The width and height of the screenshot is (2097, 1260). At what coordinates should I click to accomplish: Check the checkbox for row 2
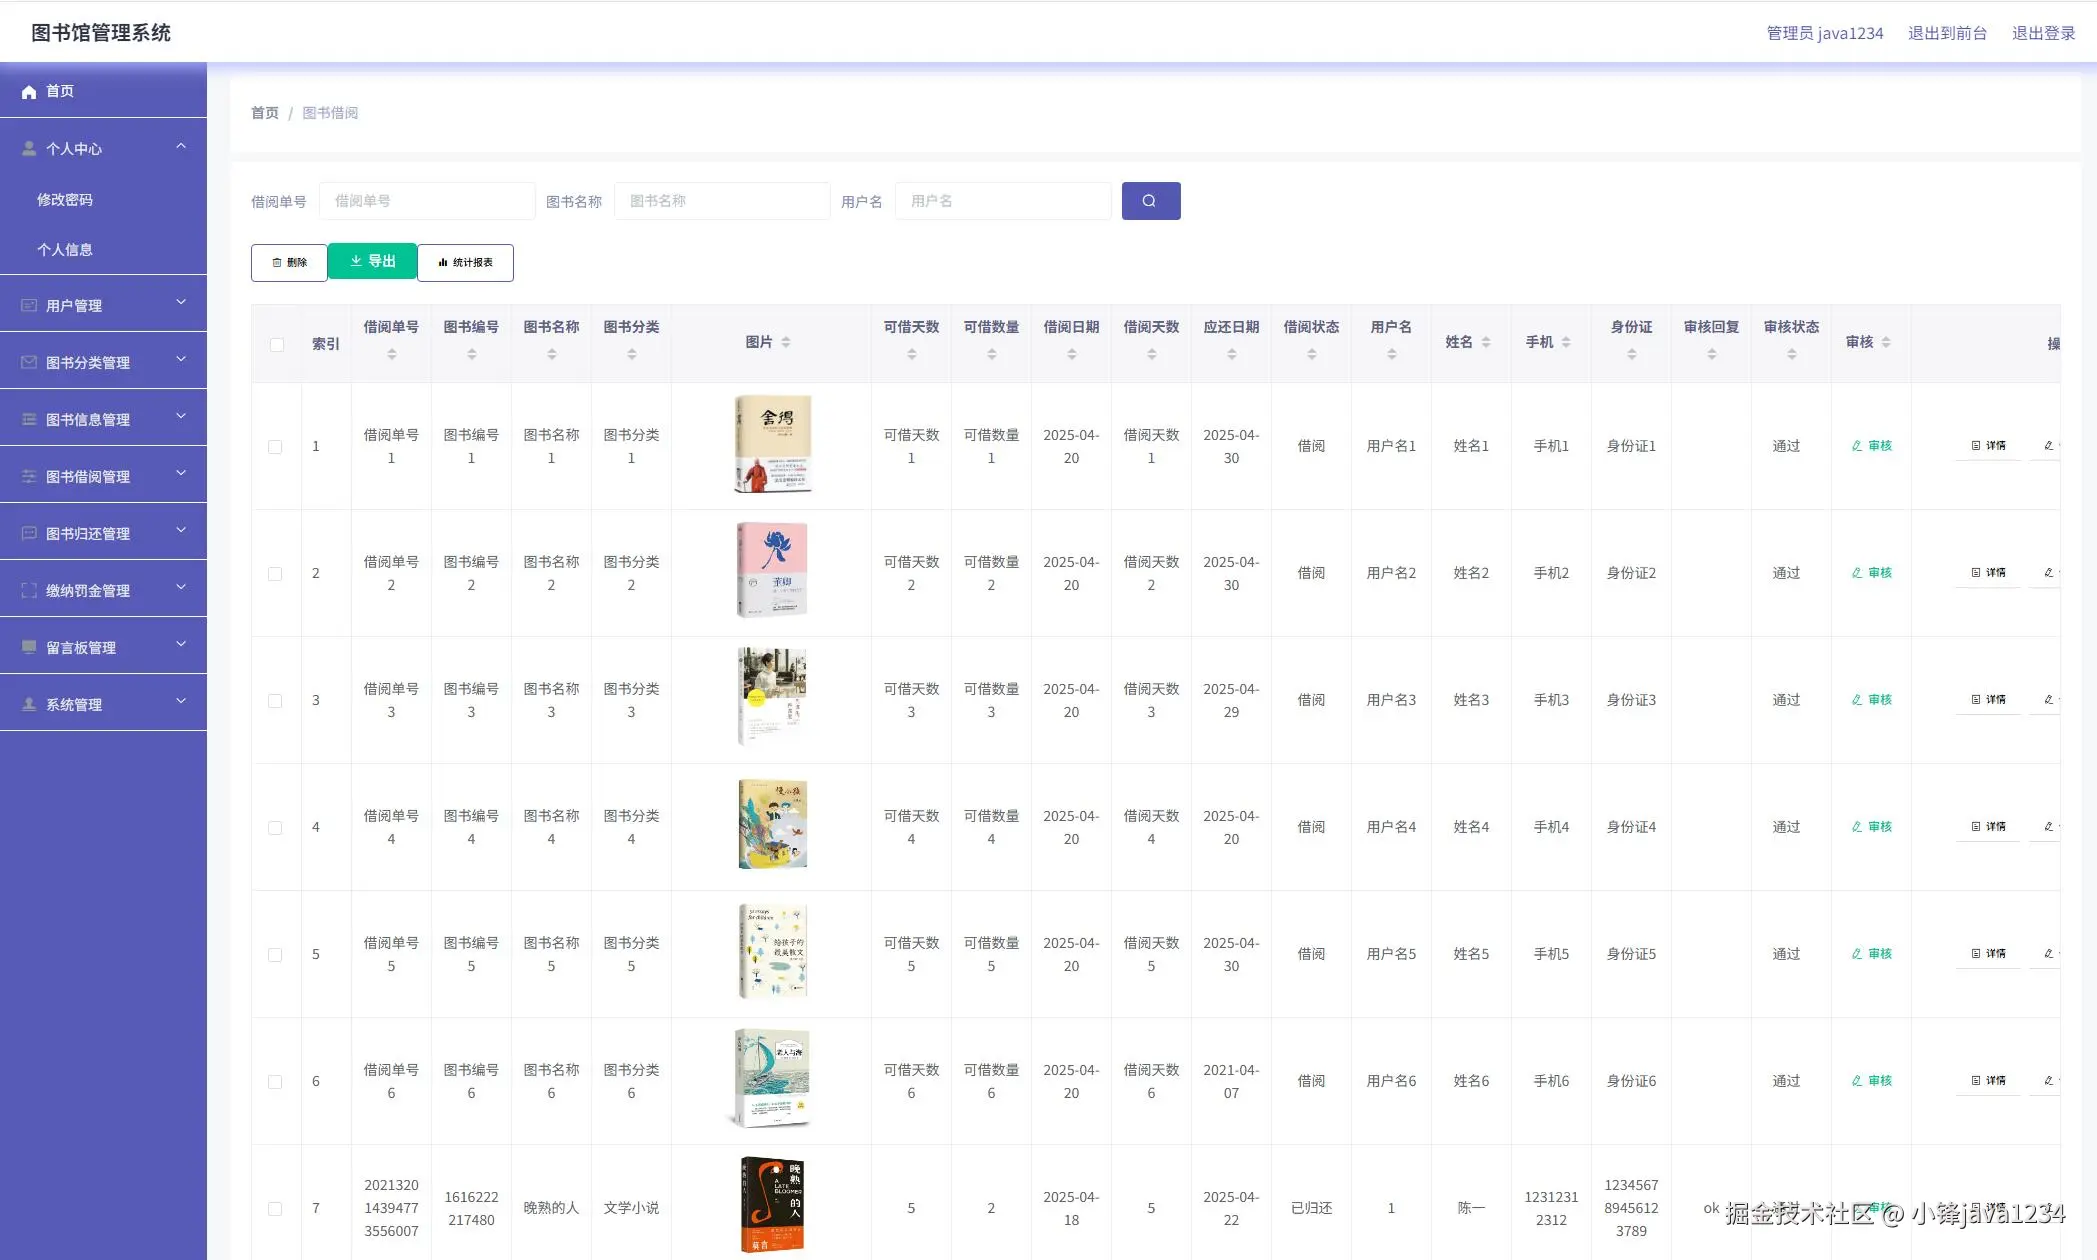pos(275,574)
